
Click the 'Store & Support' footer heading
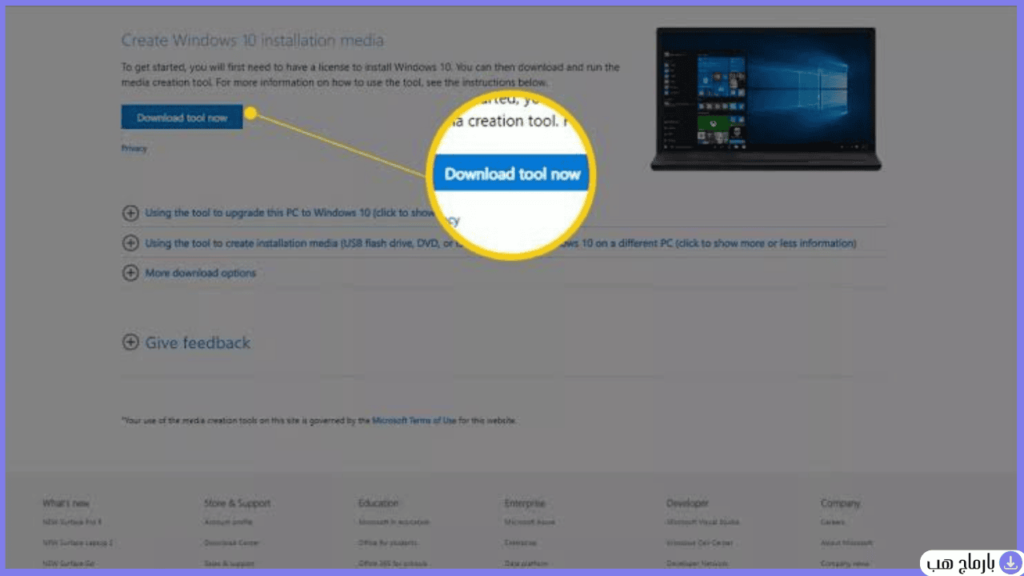click(237, 503)
